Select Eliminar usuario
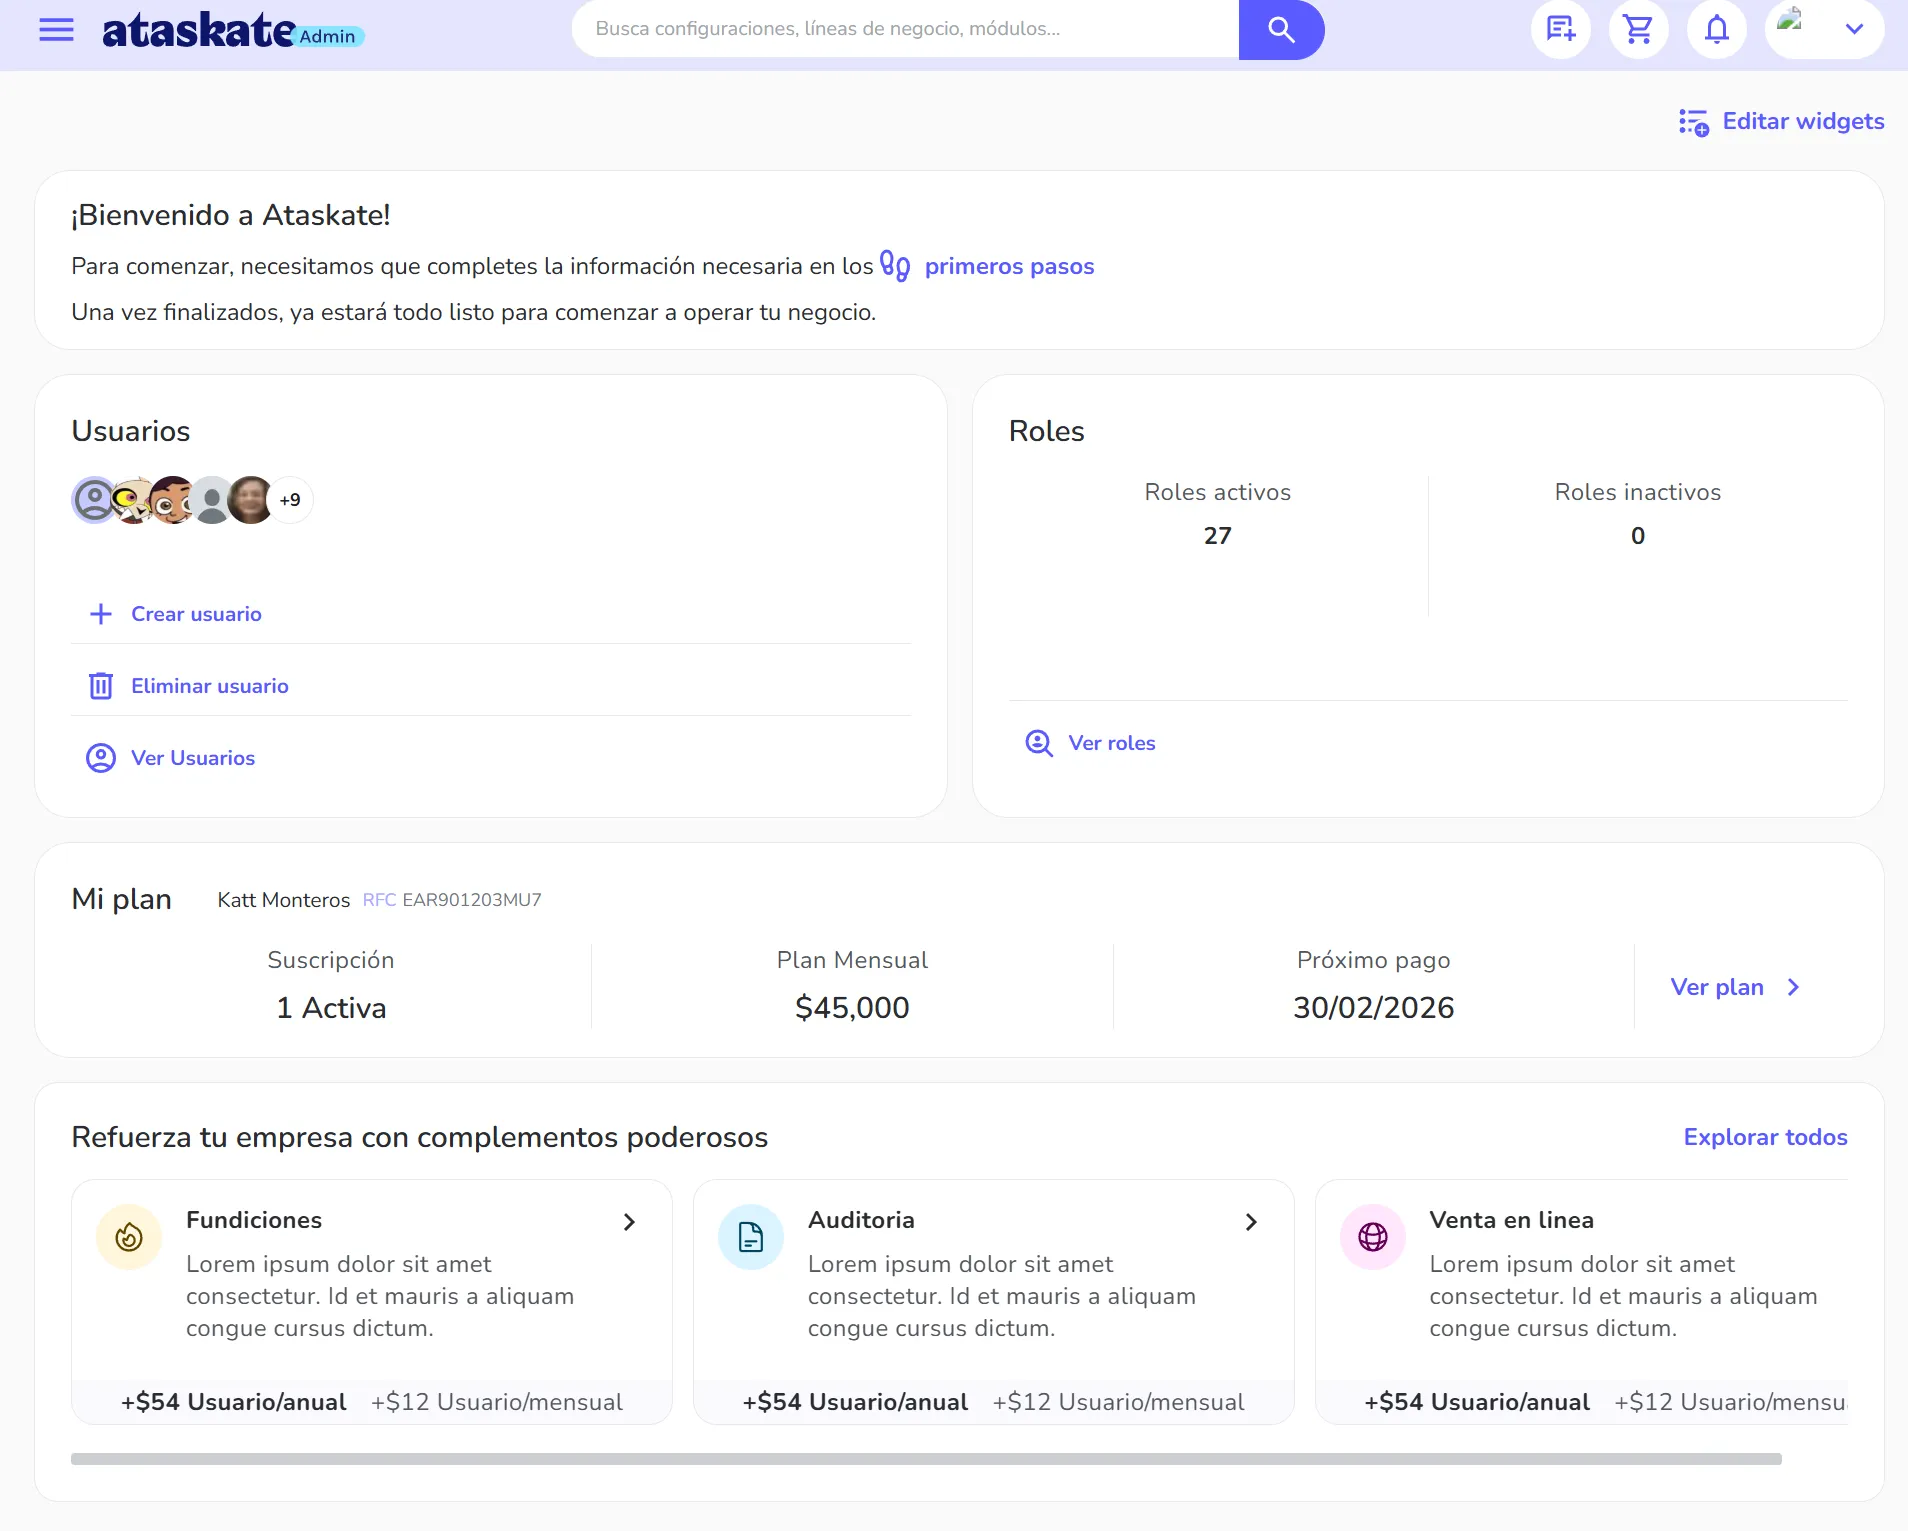This screenshot has width=1908, height=1531. (210, 686)
